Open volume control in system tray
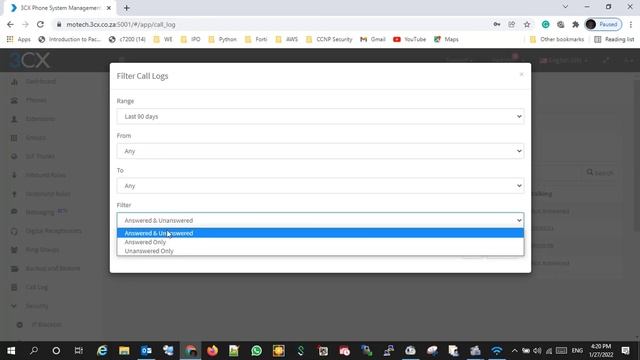The width and height of the screenshot is (640, 360). coord(537,351)
